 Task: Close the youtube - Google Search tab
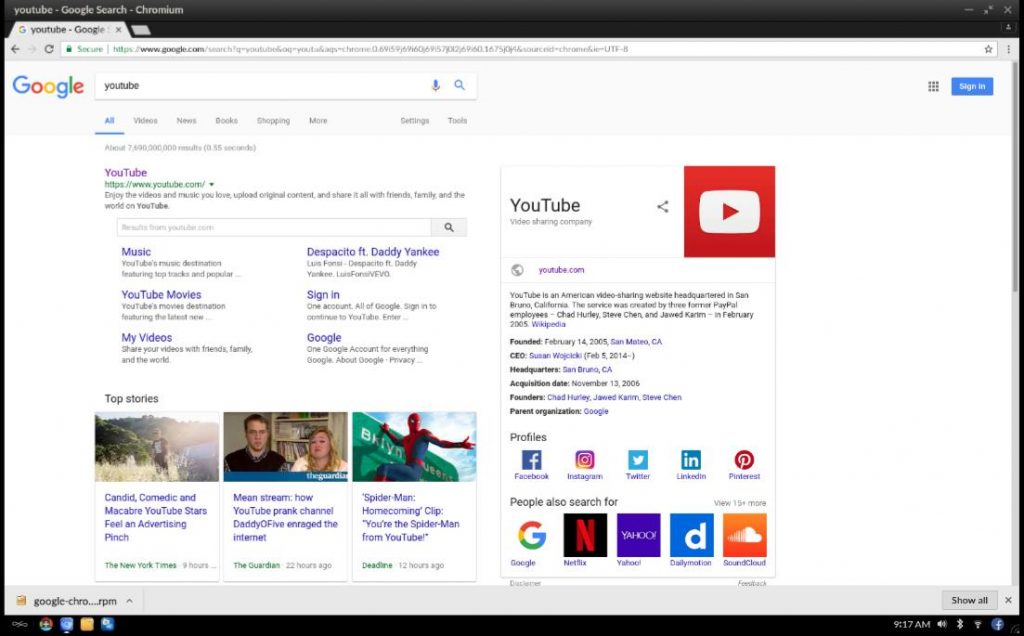[x=118, y=29]
